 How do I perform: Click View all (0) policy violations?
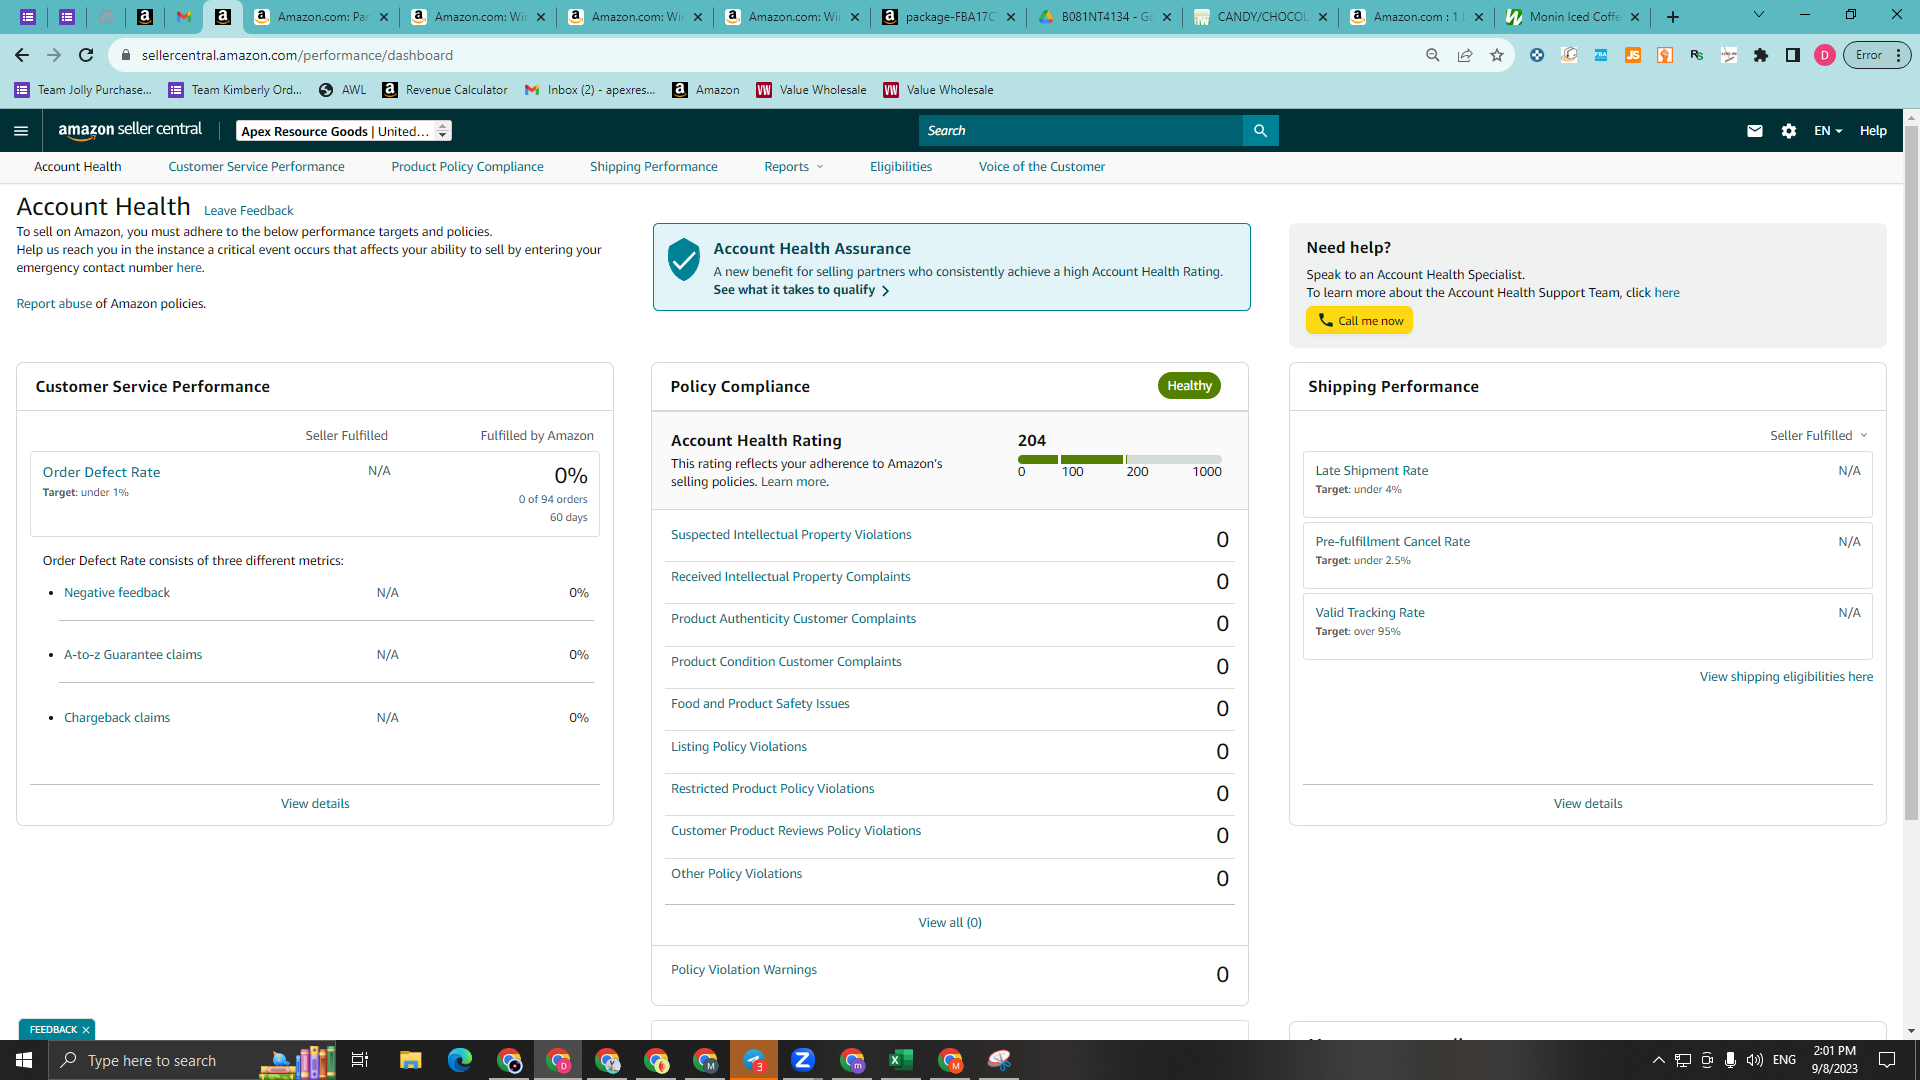pos(950,923)
